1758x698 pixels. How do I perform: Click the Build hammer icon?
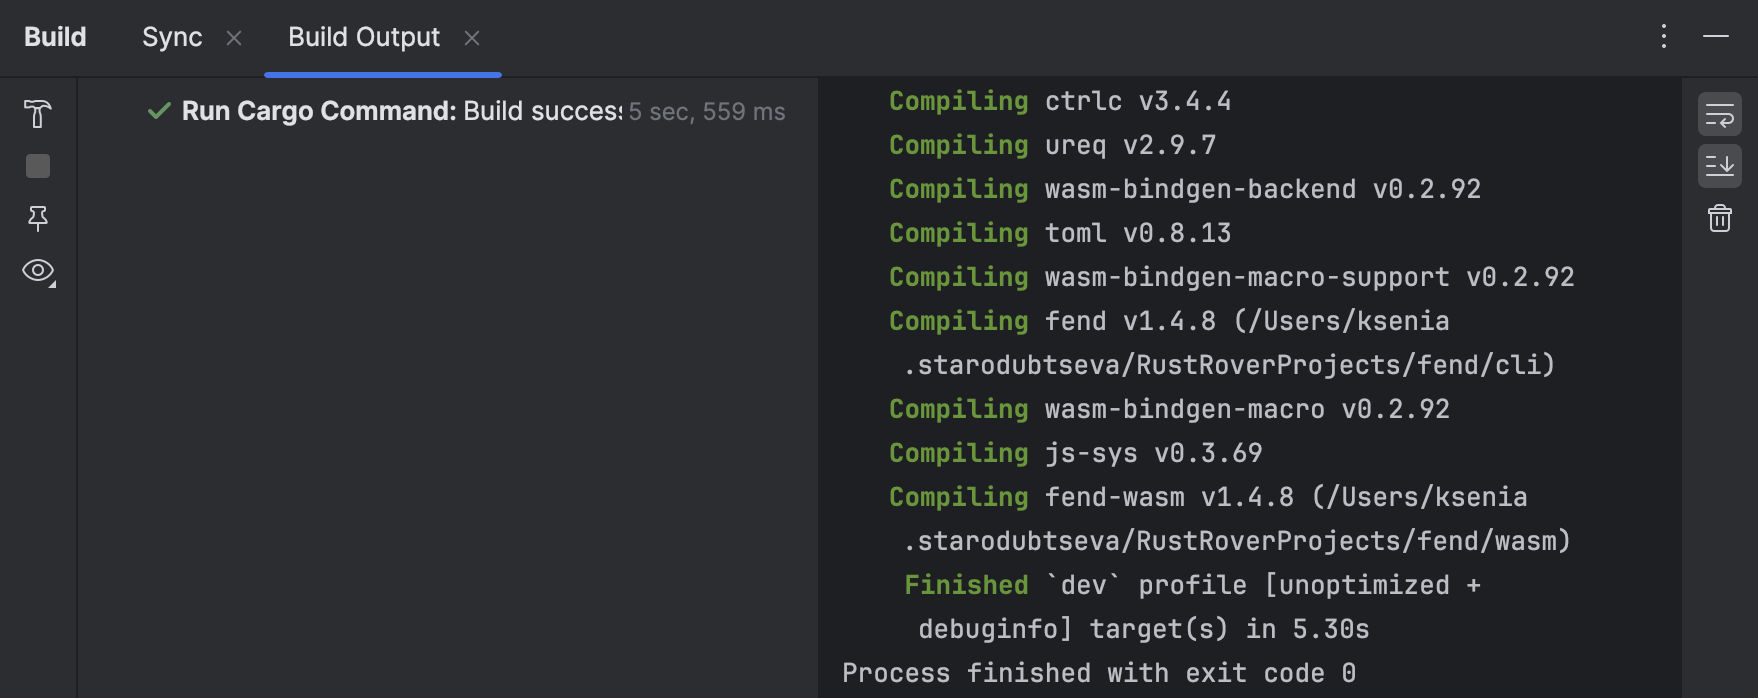pos(38,114)
